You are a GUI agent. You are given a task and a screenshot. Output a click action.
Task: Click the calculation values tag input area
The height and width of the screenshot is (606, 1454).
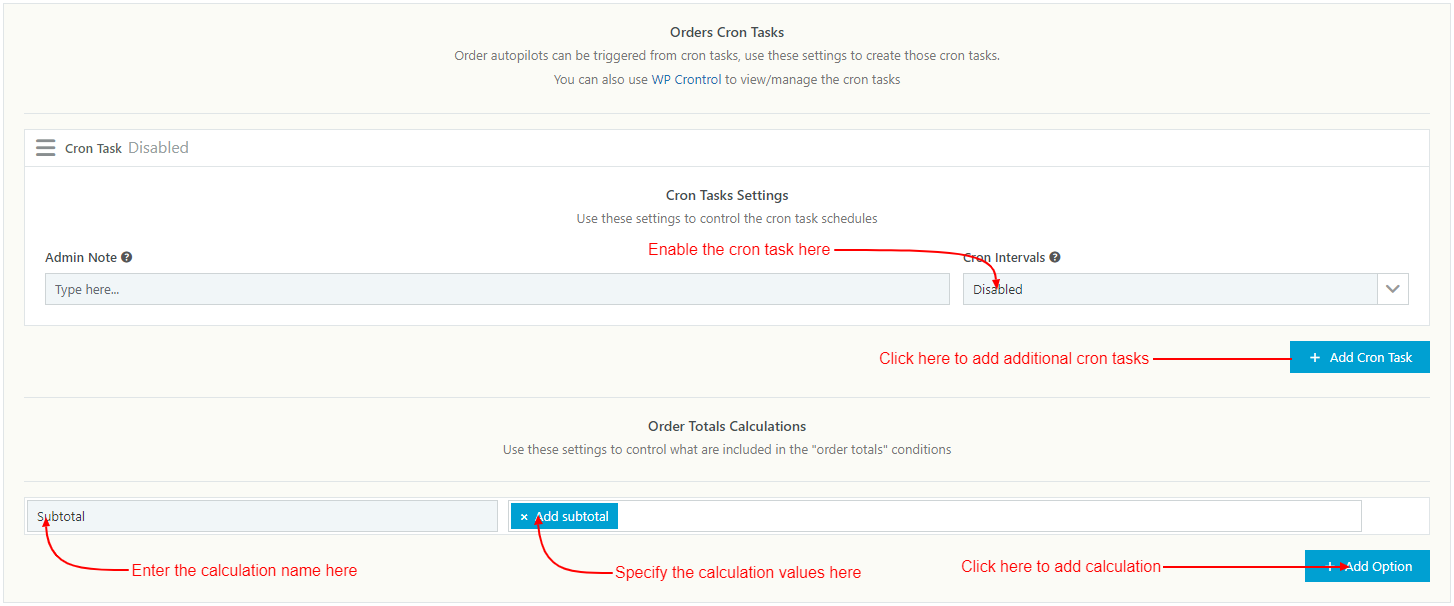coord(935,516)
